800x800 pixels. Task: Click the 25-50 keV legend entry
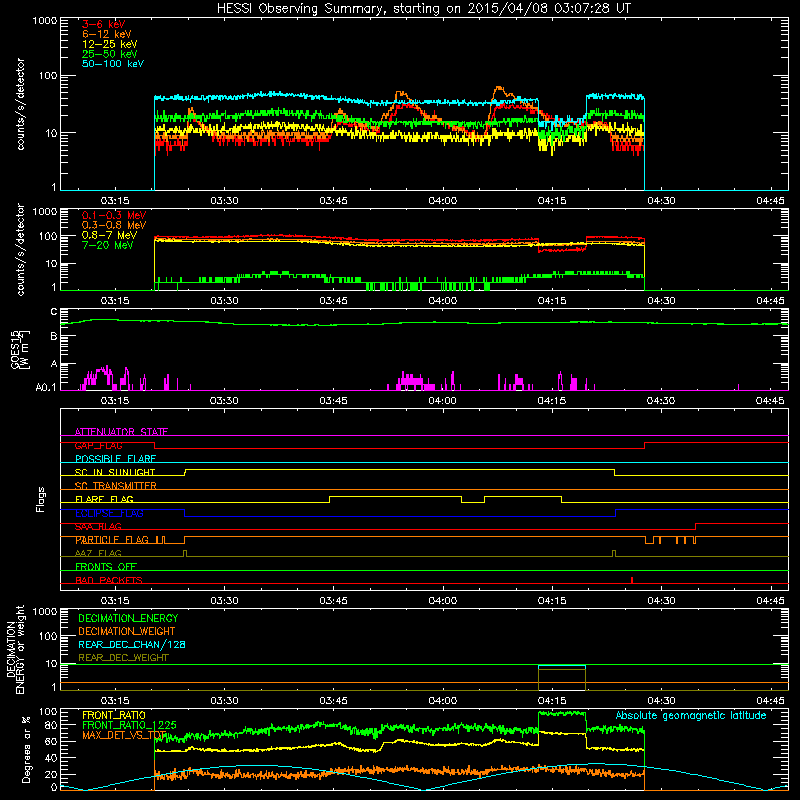click(110, 54)
